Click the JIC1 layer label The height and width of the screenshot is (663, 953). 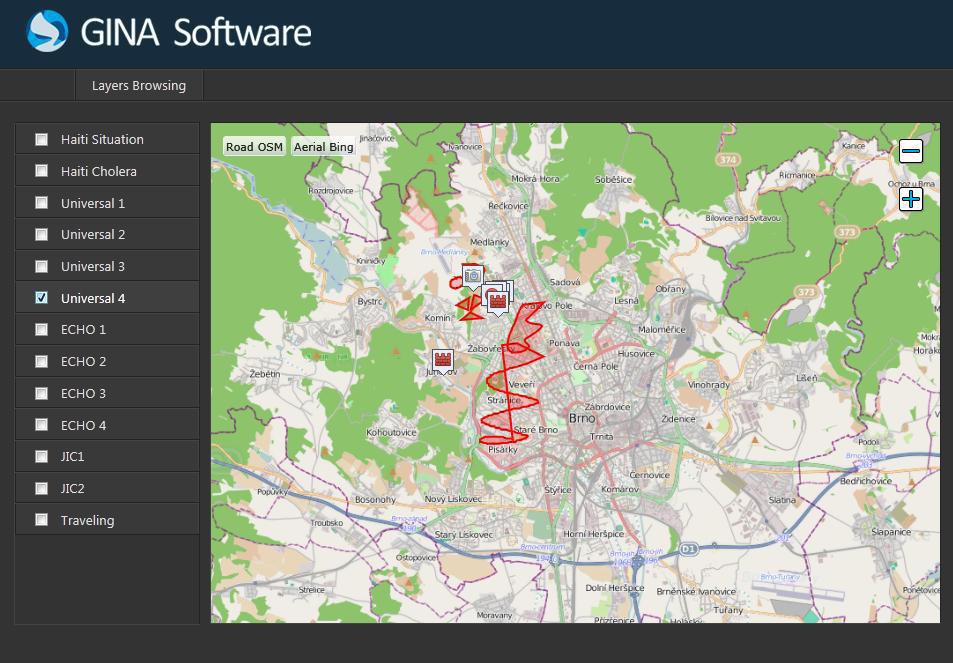tap(72, 456)
